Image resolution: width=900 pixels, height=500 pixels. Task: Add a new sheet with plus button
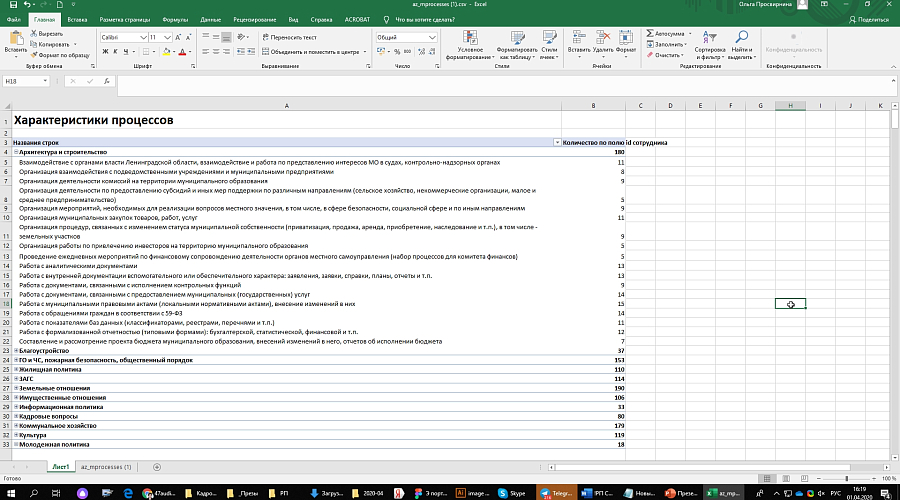pos(157,467)
